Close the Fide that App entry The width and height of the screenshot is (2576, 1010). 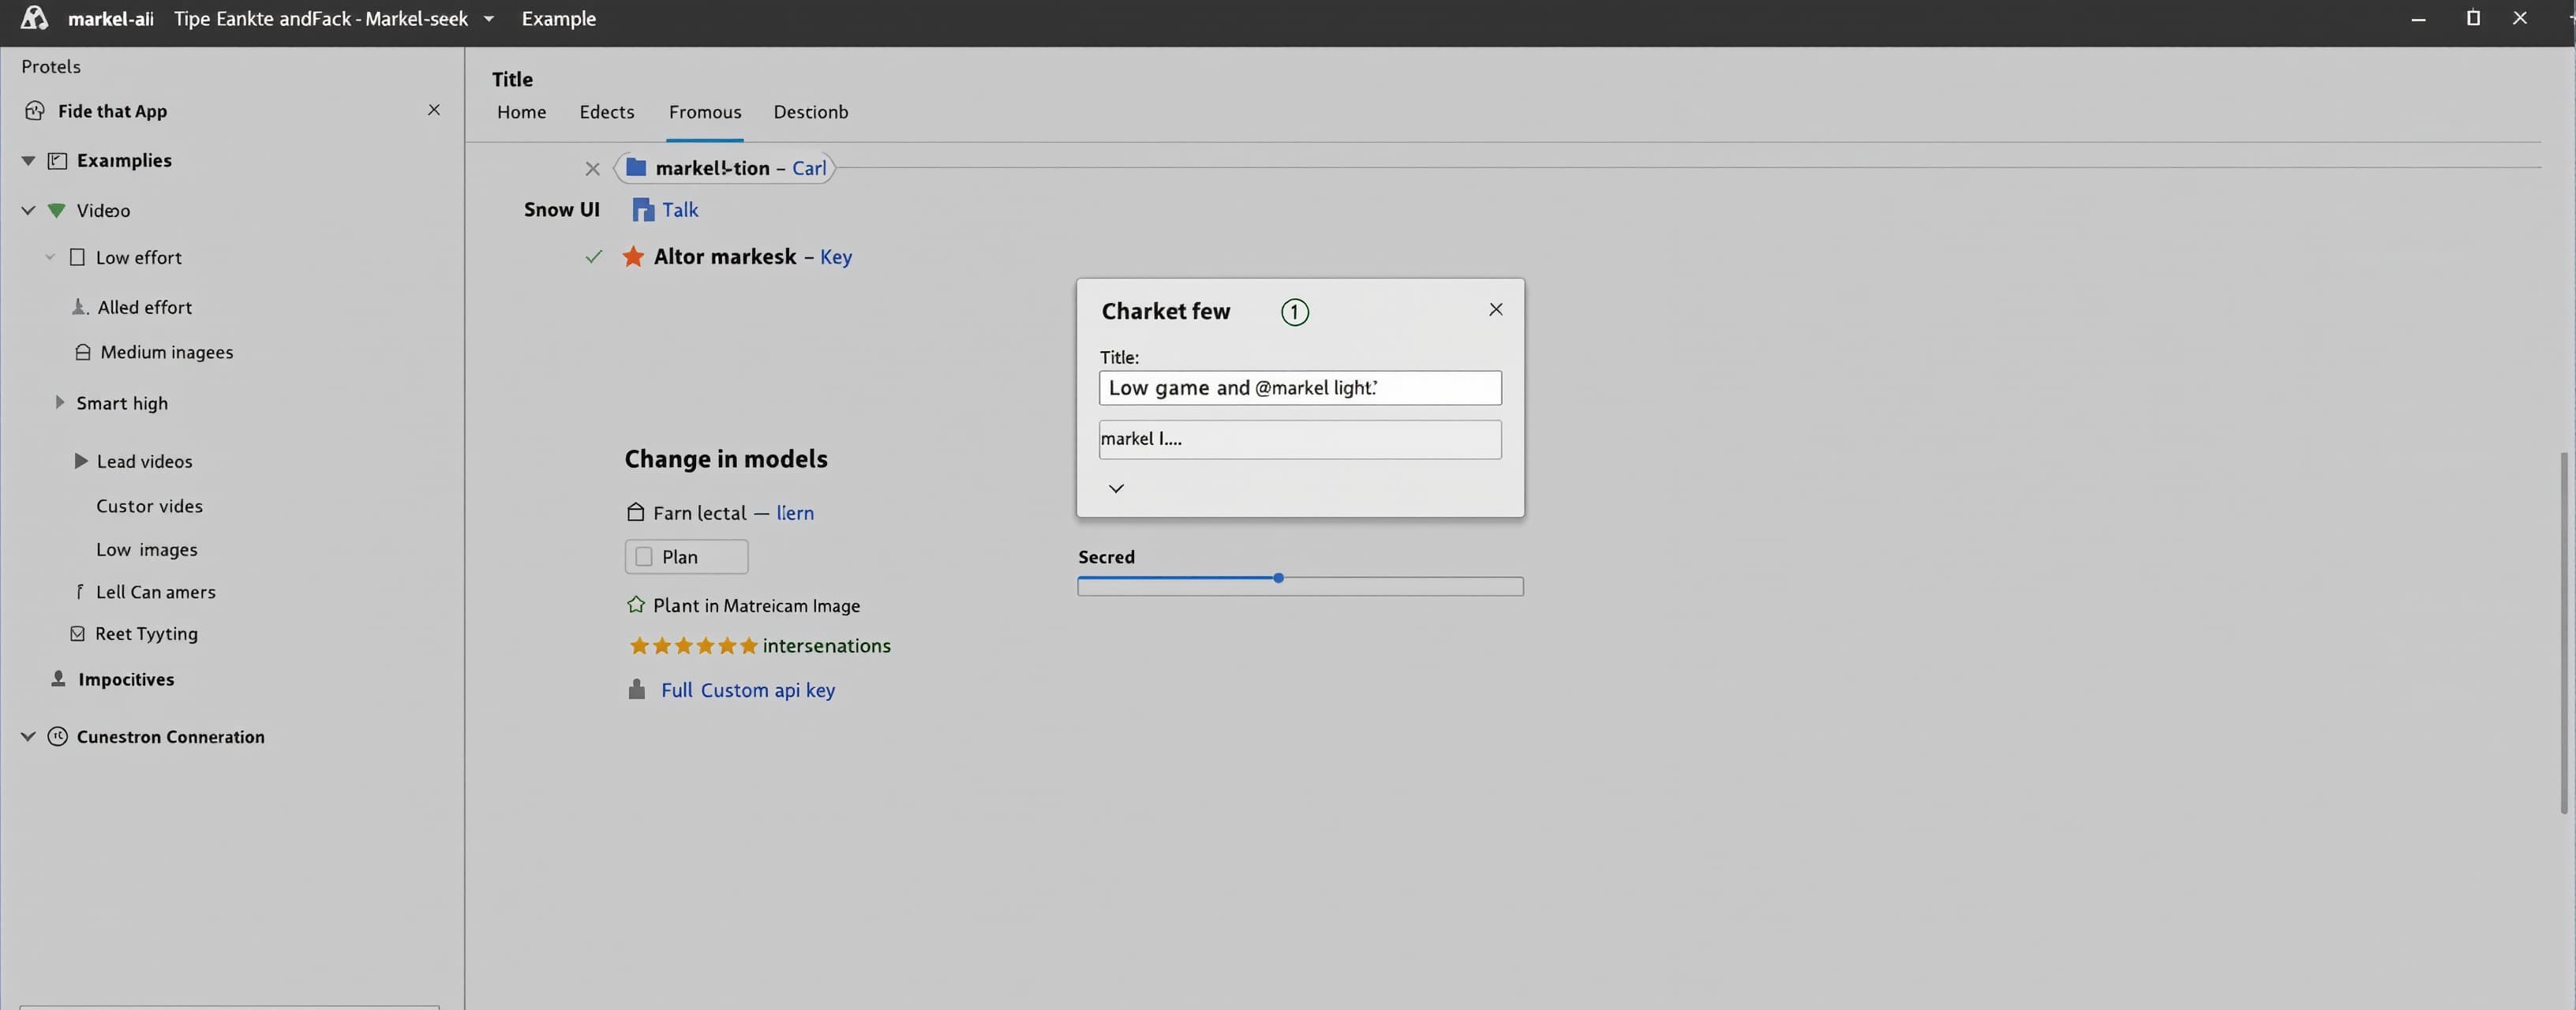(x=434, y=110)
